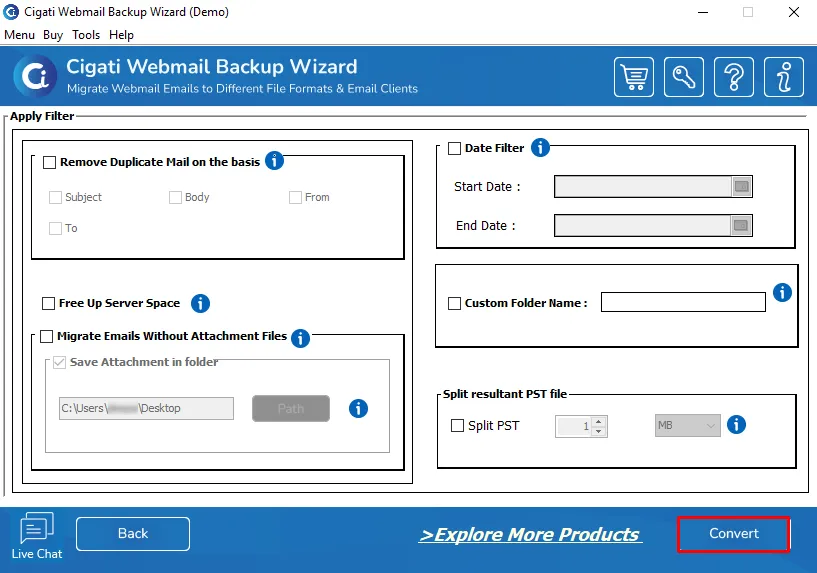Tick the From checkbox
Viewport: 817px width, 573px height.
point(295,197)
